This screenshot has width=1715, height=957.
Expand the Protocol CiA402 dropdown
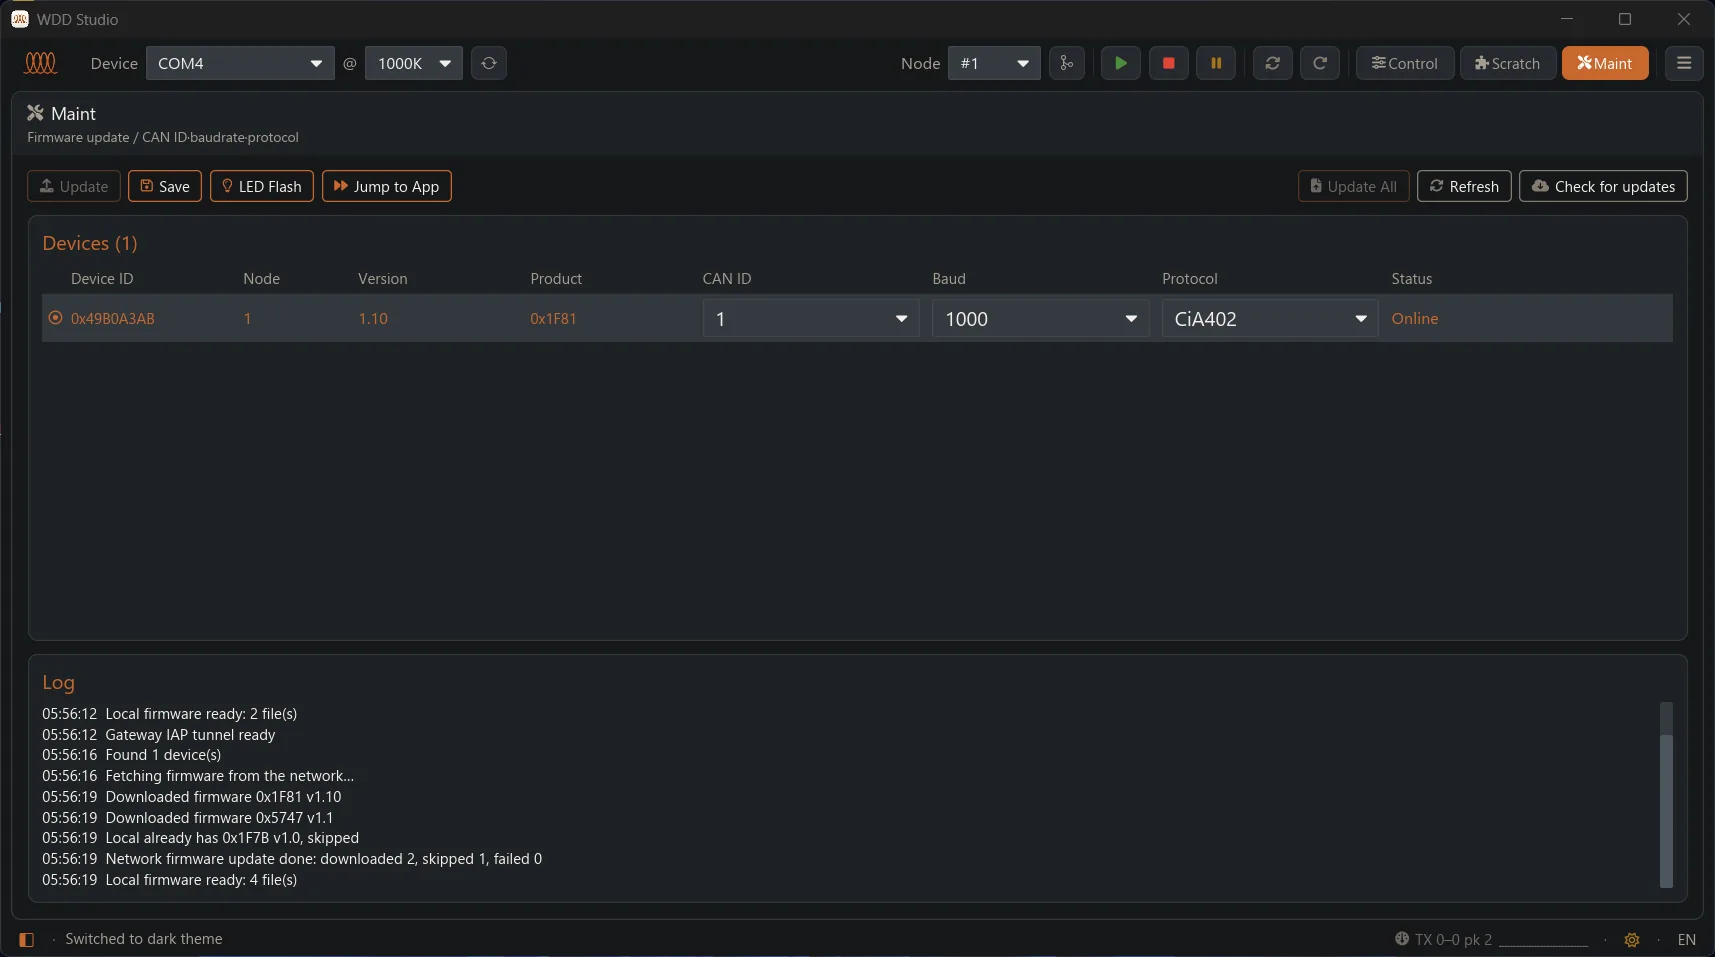(1270, 319)
